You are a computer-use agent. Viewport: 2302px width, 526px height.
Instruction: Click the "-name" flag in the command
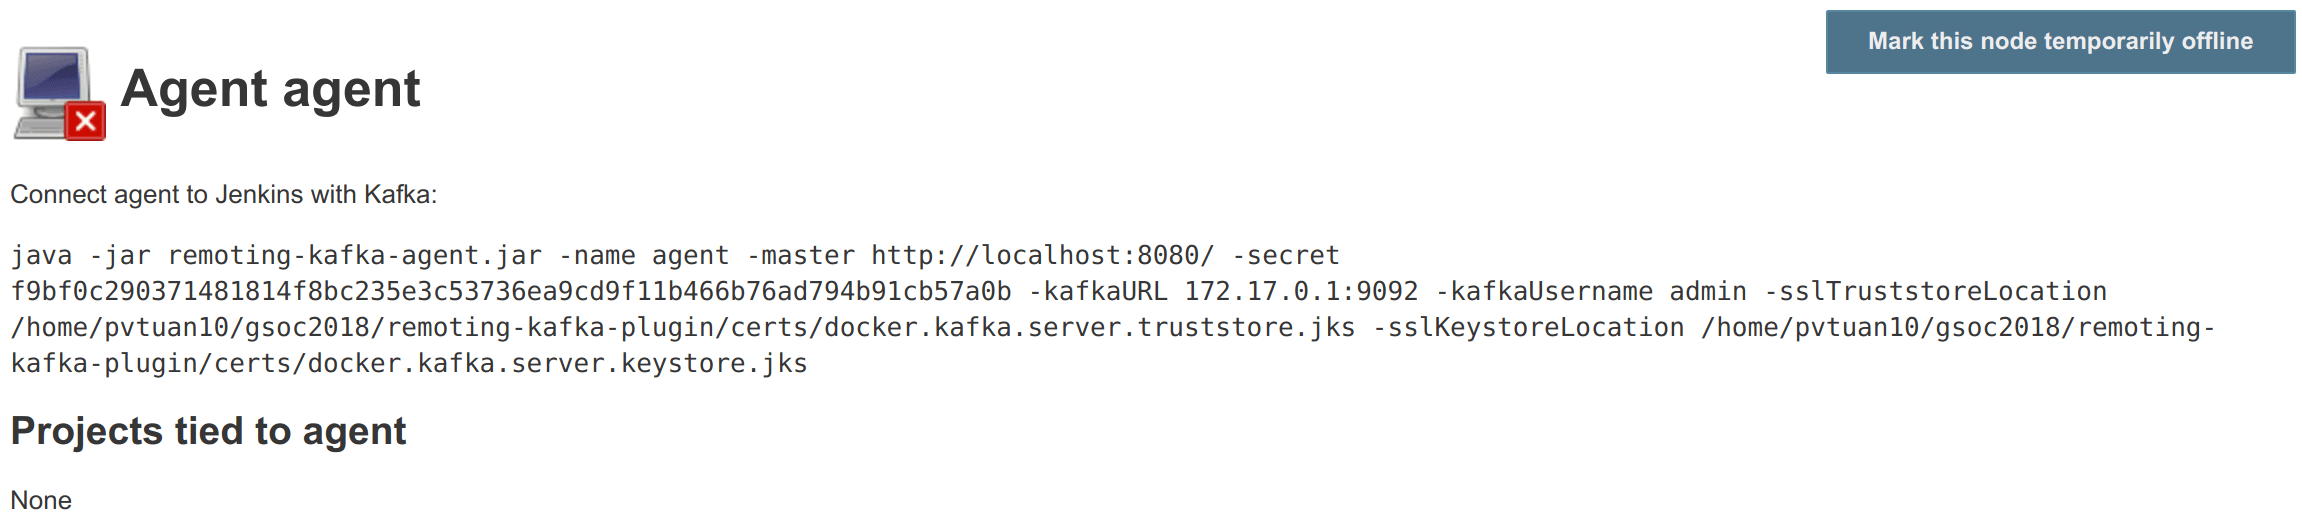click(x=597, y=256)
